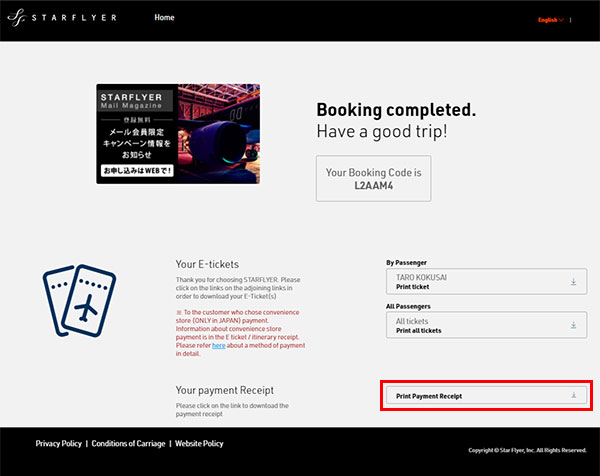Click download icon for payment receipt

tap(573, 396)
